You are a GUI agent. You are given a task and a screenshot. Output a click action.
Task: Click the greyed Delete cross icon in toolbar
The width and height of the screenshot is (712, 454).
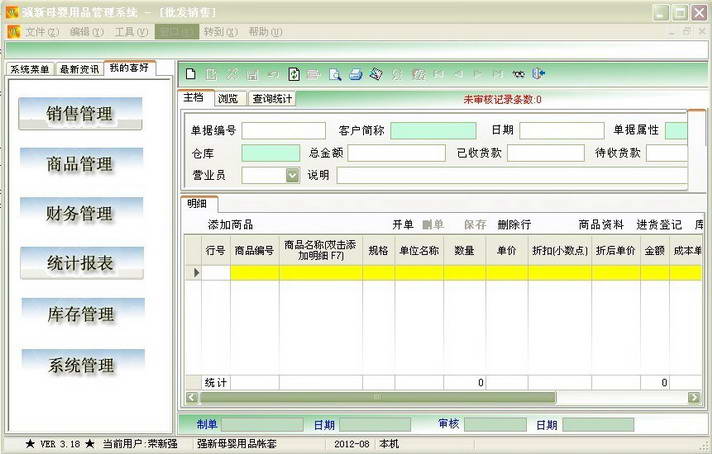[x=232, y=74]
